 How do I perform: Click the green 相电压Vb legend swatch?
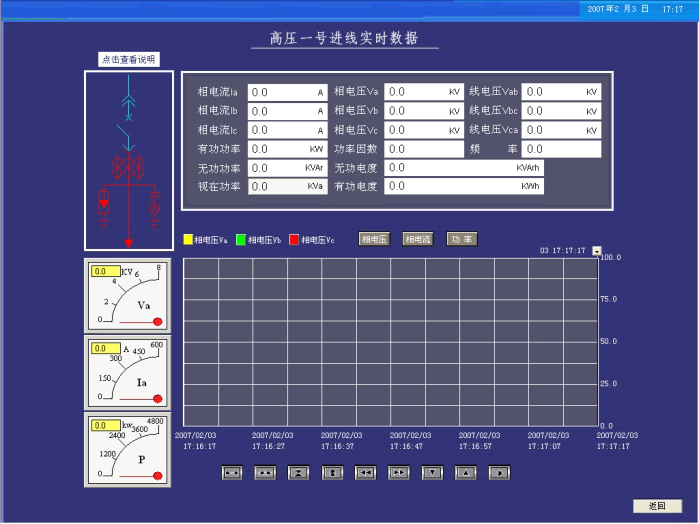(241, 240)
